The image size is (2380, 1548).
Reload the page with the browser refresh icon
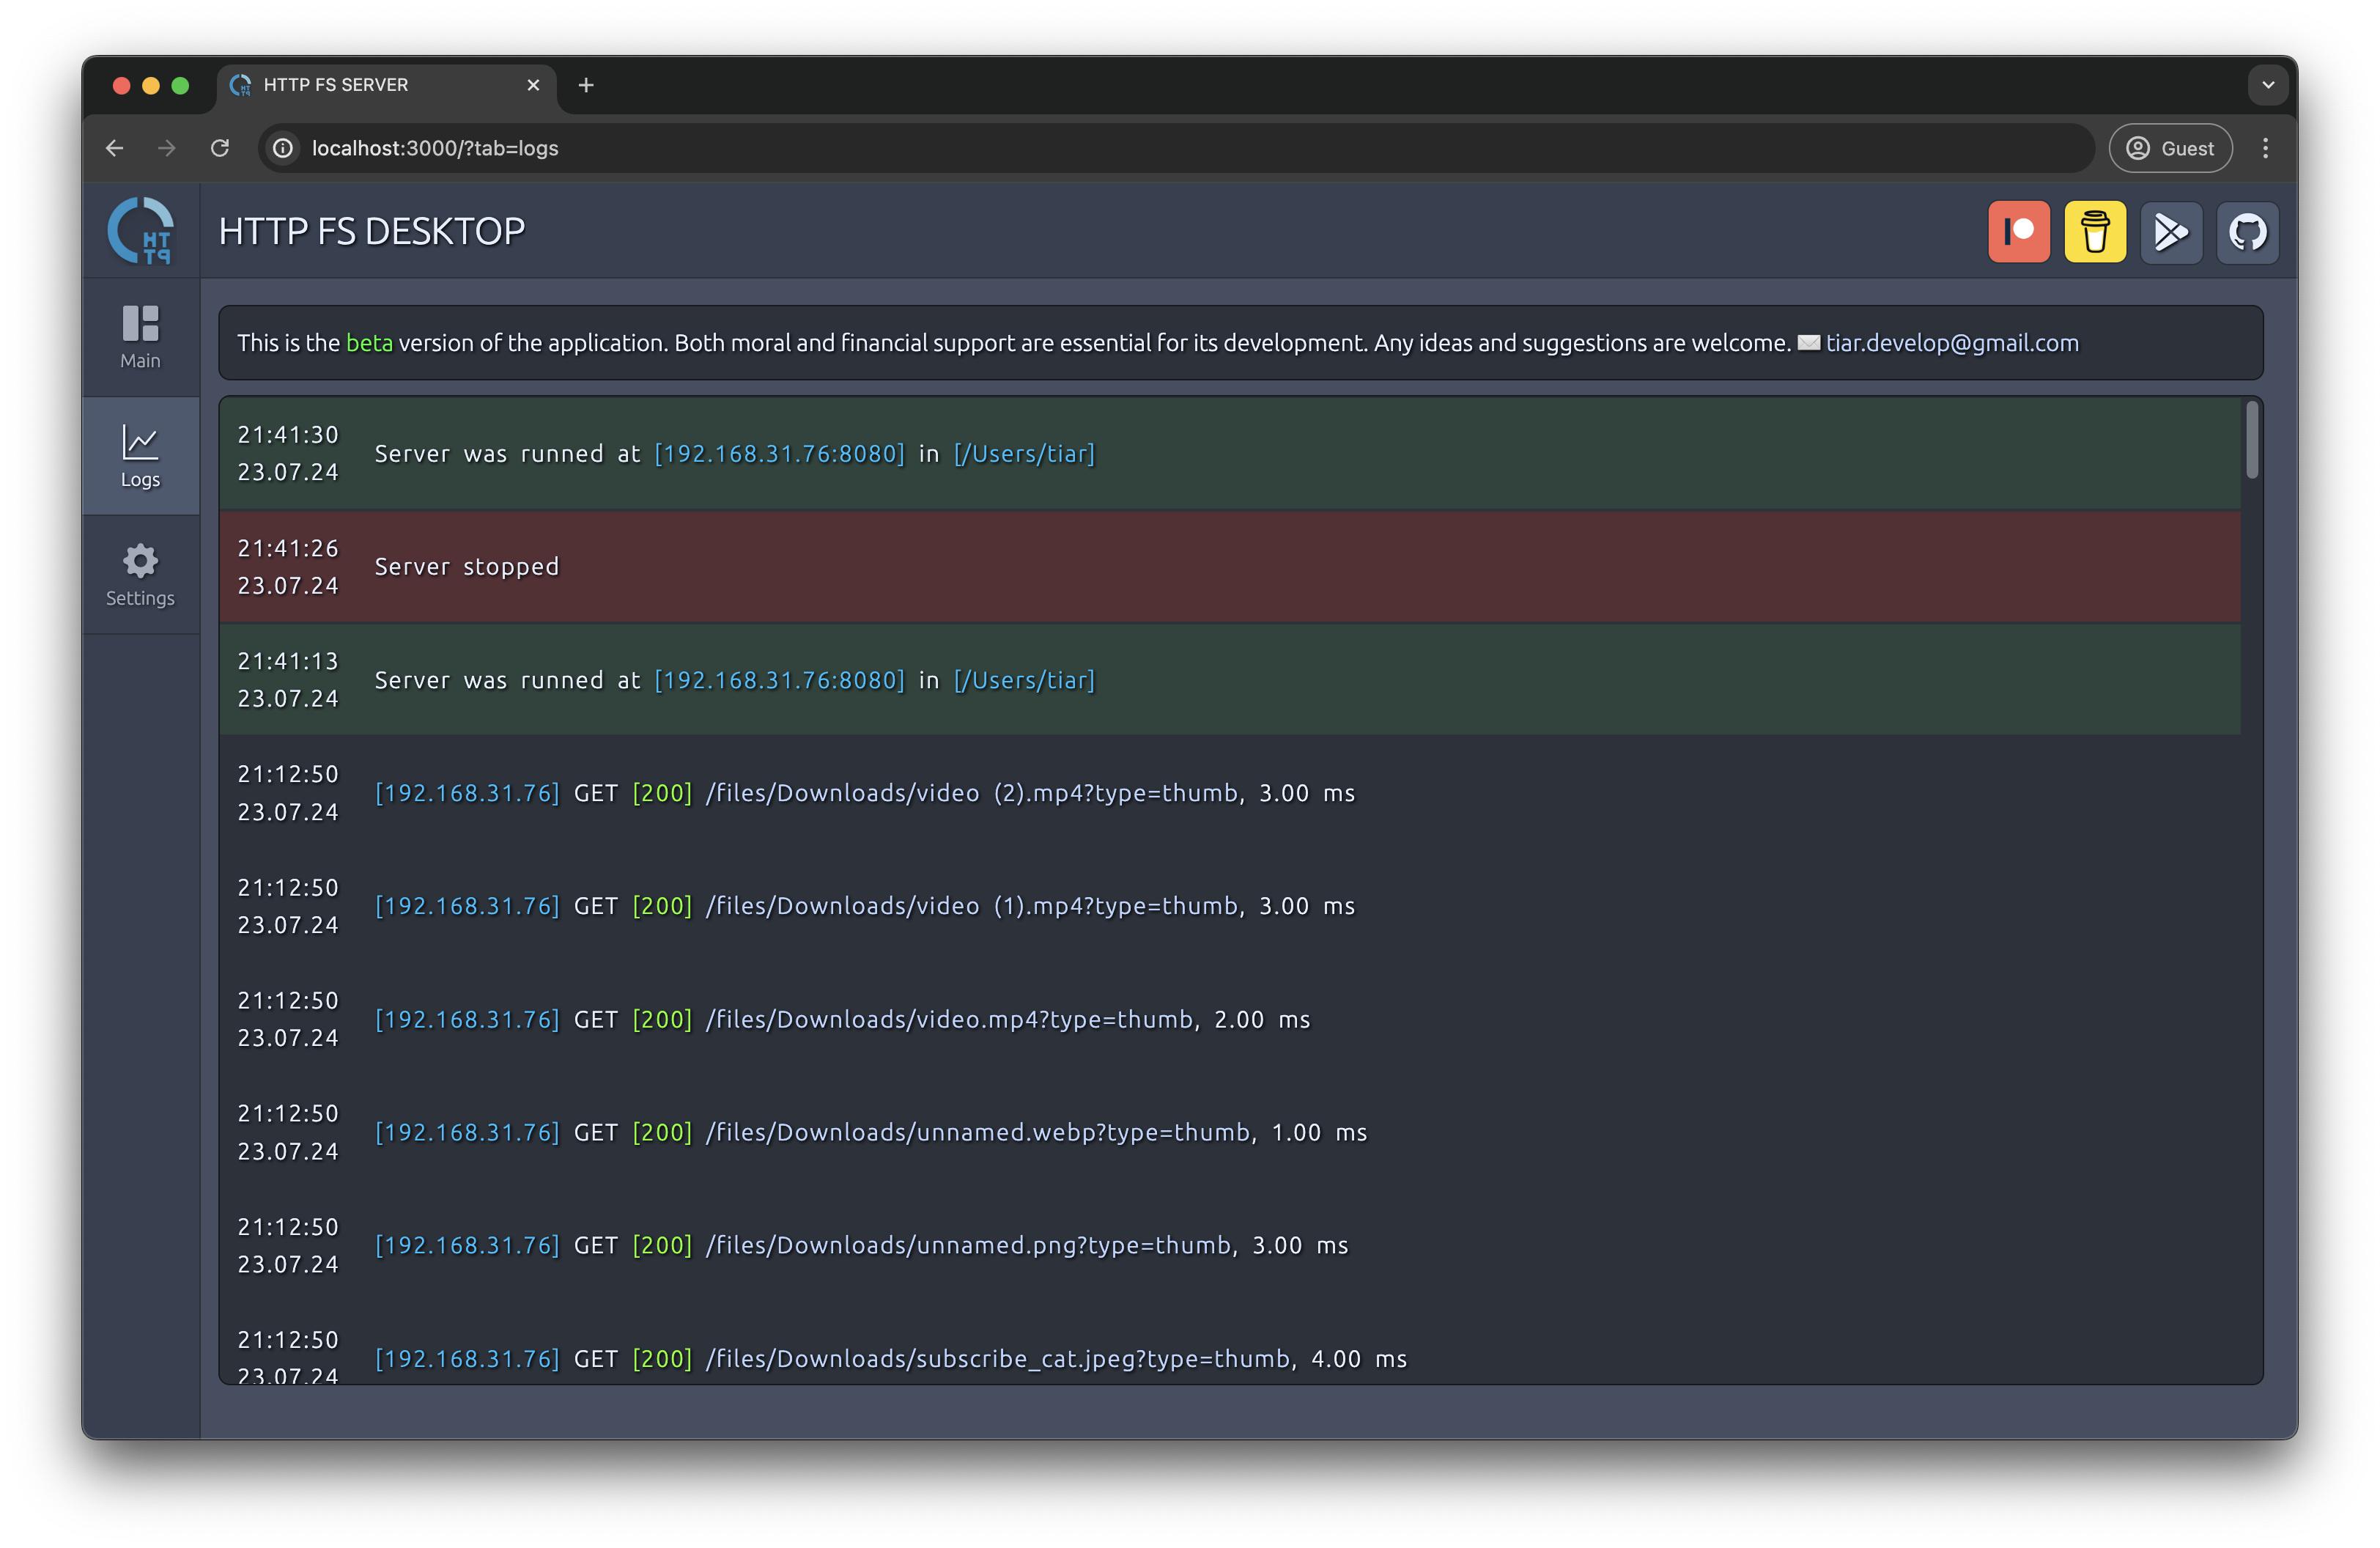coord(220,148)
